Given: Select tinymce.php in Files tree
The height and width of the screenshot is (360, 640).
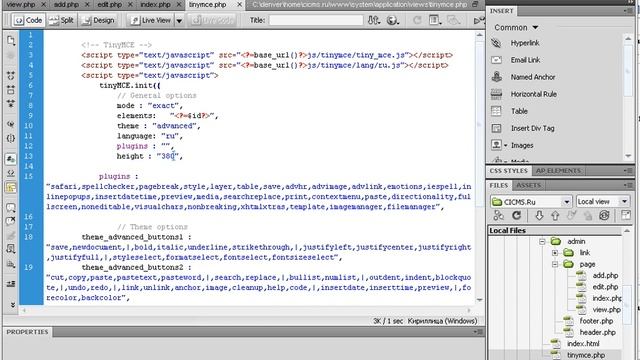Looking at the screenshot, I should coord(585,355).
